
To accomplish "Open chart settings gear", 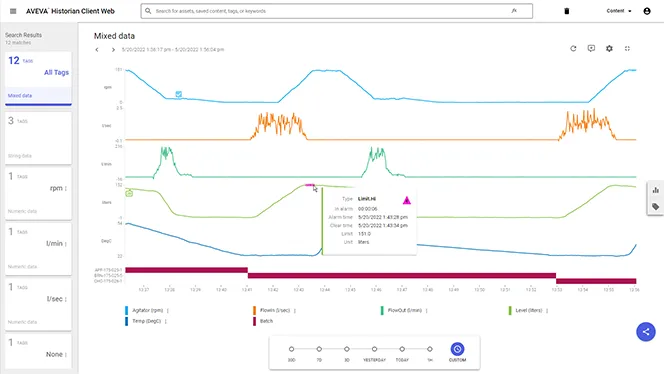I will (609, 49).
